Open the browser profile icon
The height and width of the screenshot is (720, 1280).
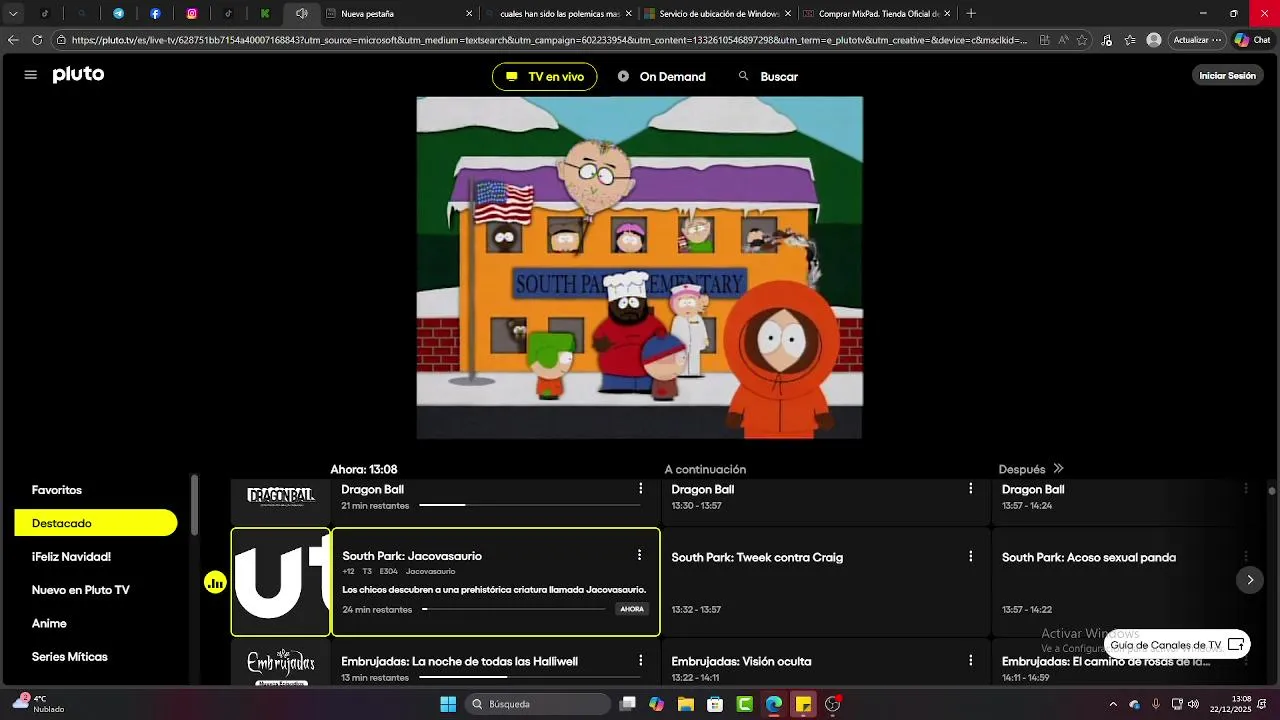tap(1154, 40)
